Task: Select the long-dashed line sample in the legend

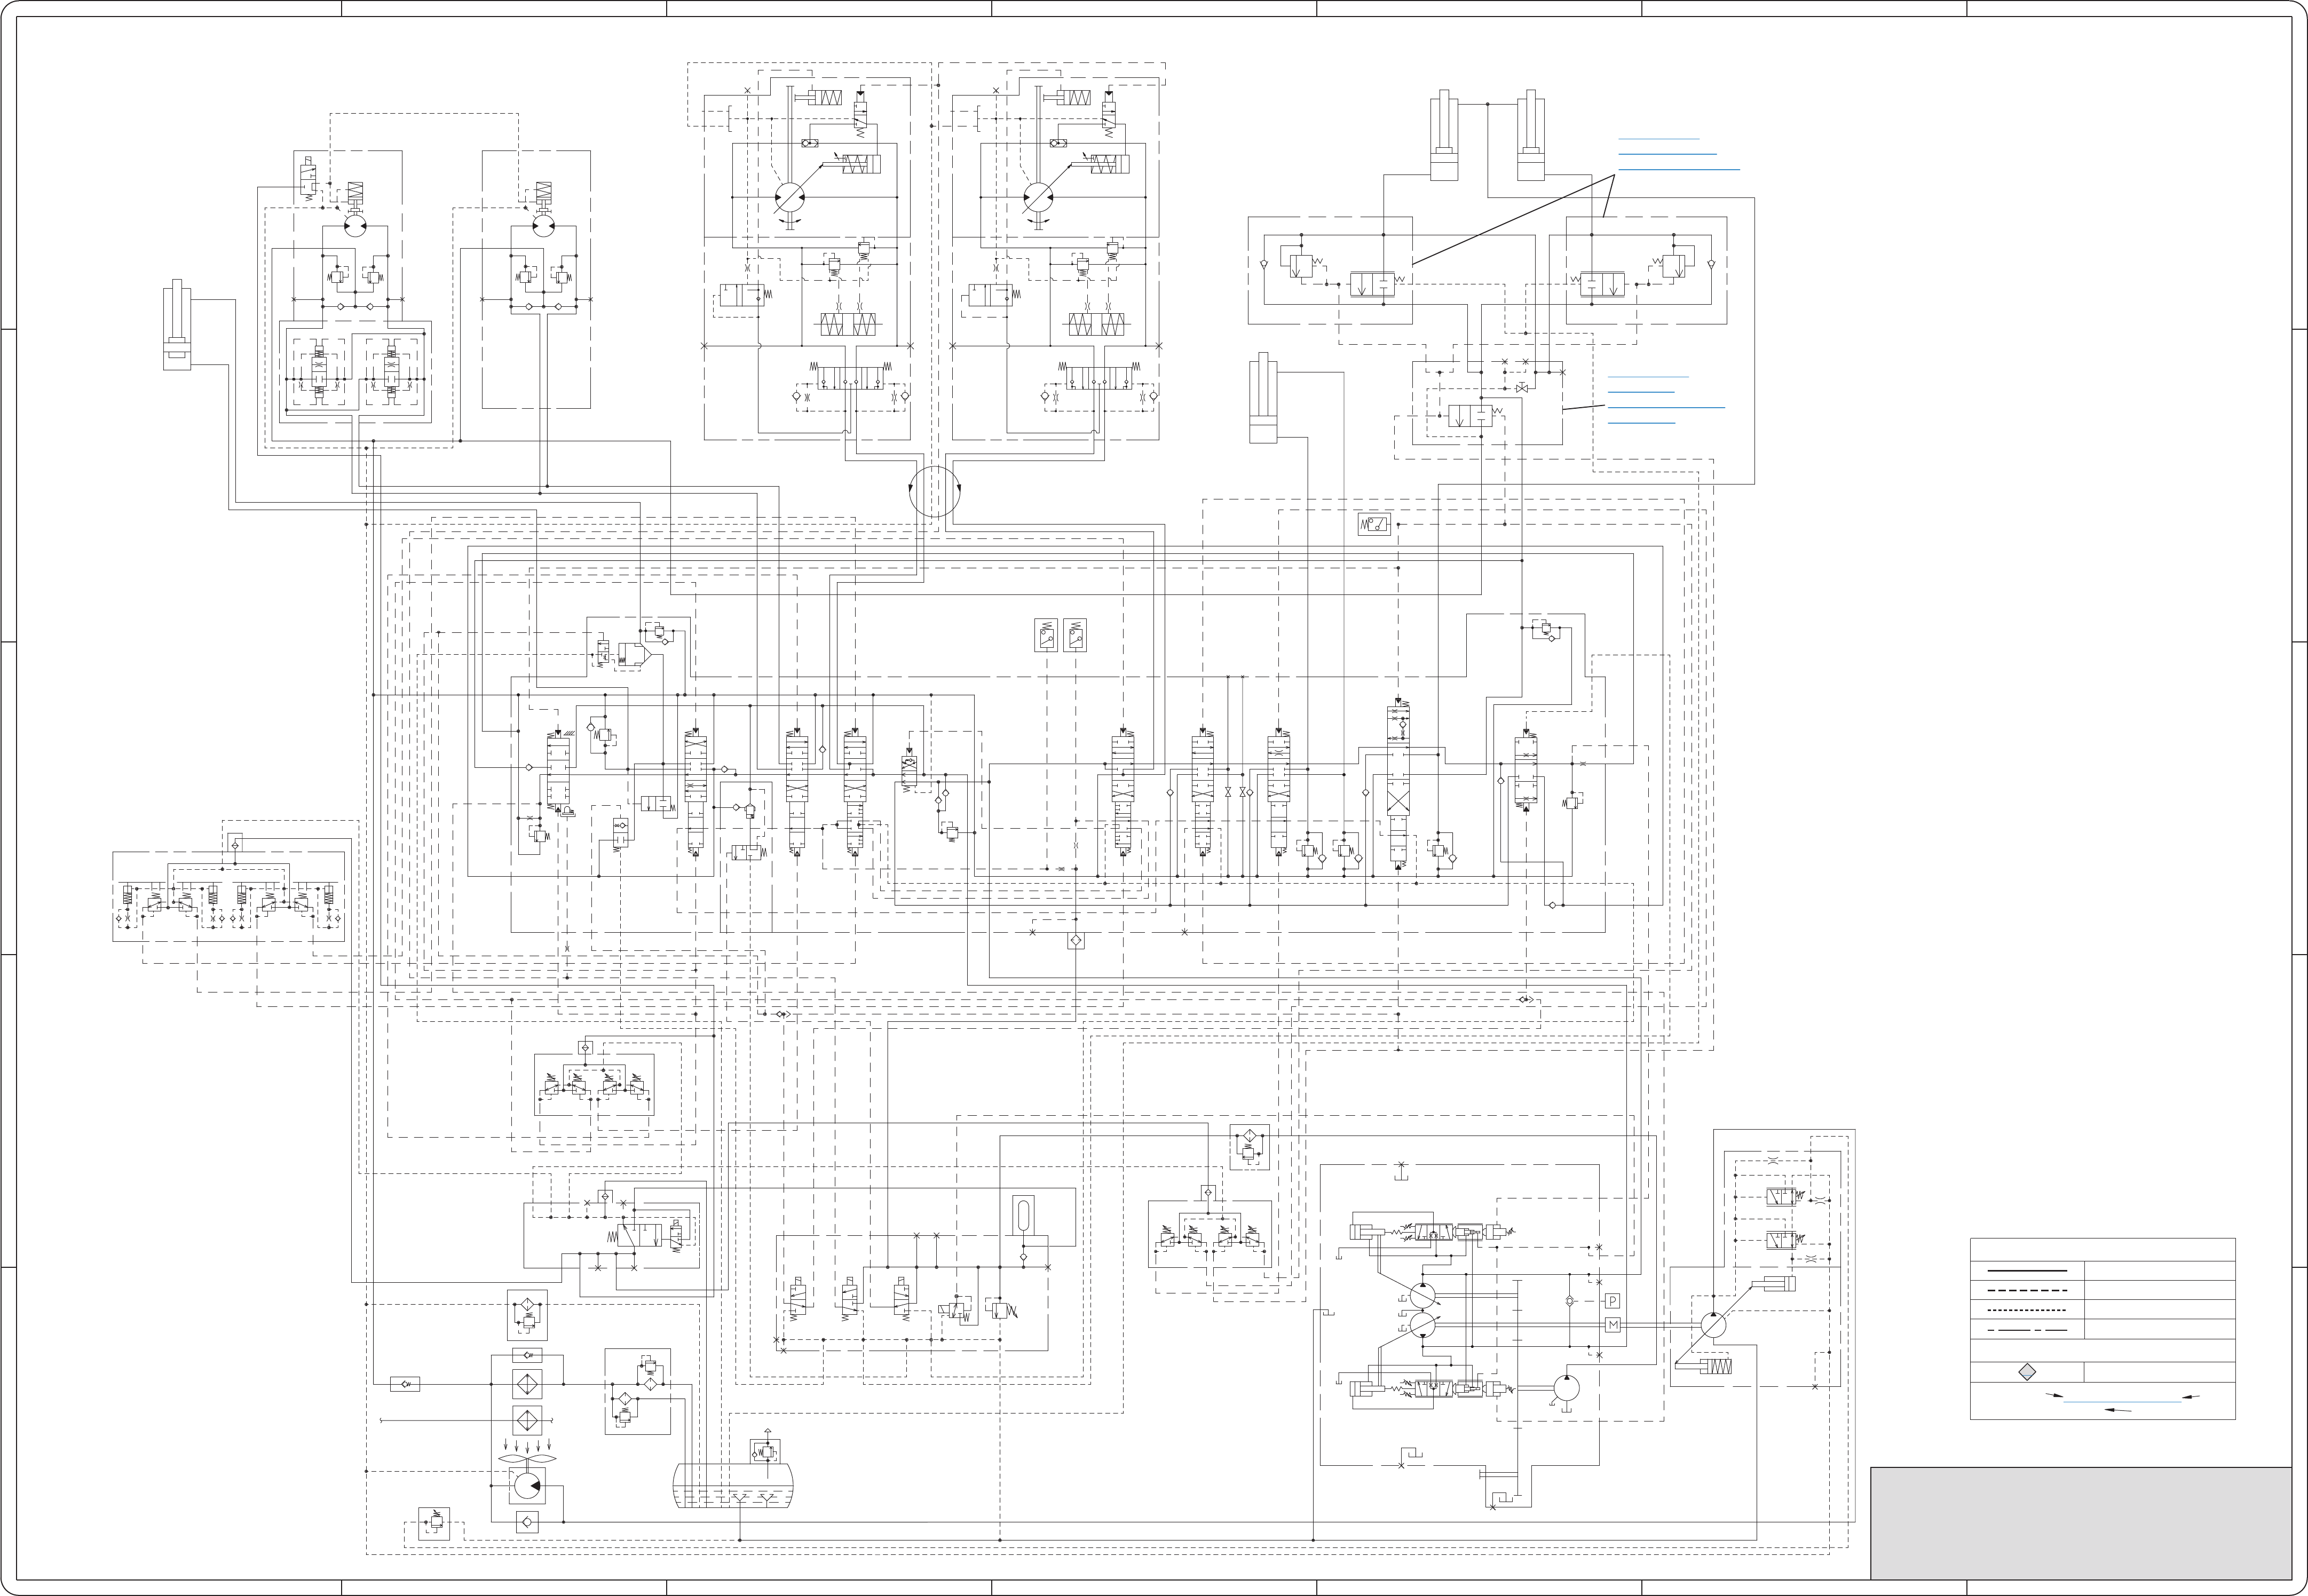Action: (2026, 1290)
